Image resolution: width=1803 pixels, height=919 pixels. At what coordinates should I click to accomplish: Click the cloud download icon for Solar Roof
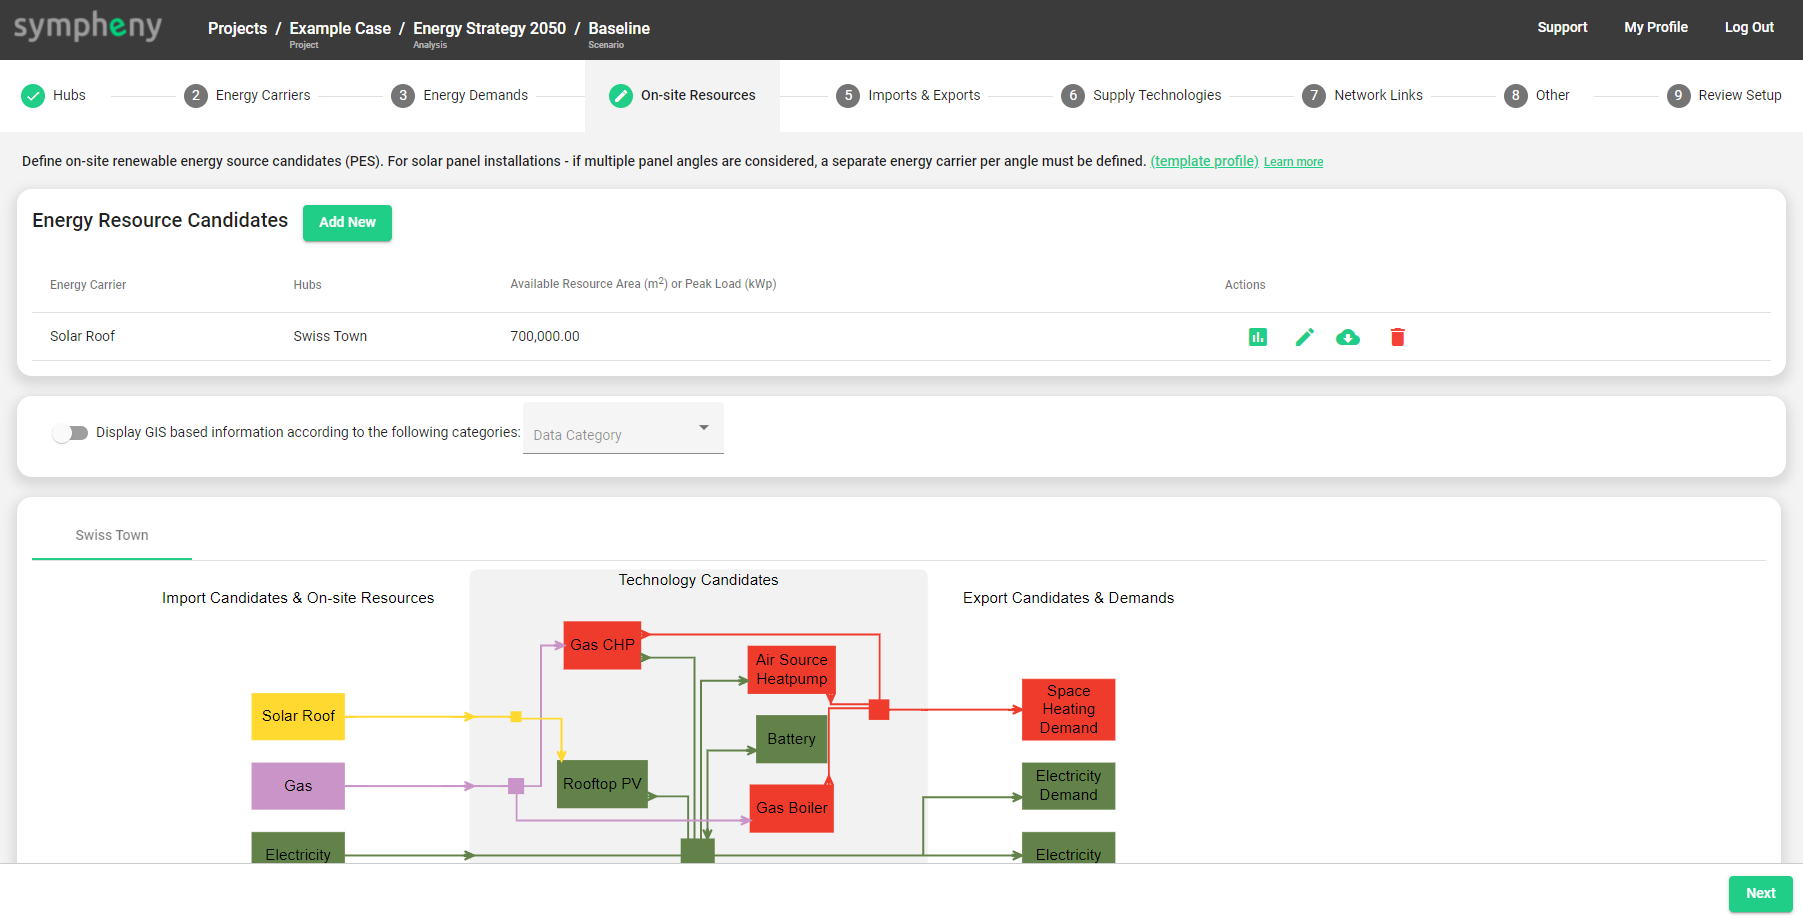(1348, 337)
